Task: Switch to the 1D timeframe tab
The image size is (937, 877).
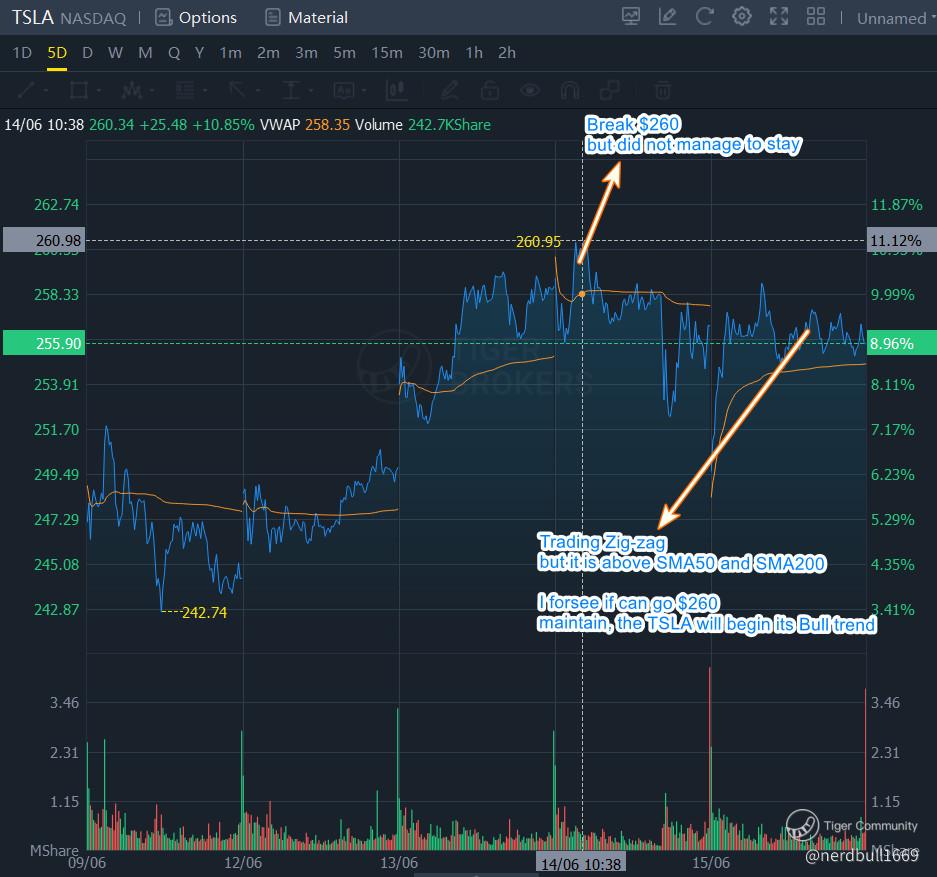Action: click(22, 53)
